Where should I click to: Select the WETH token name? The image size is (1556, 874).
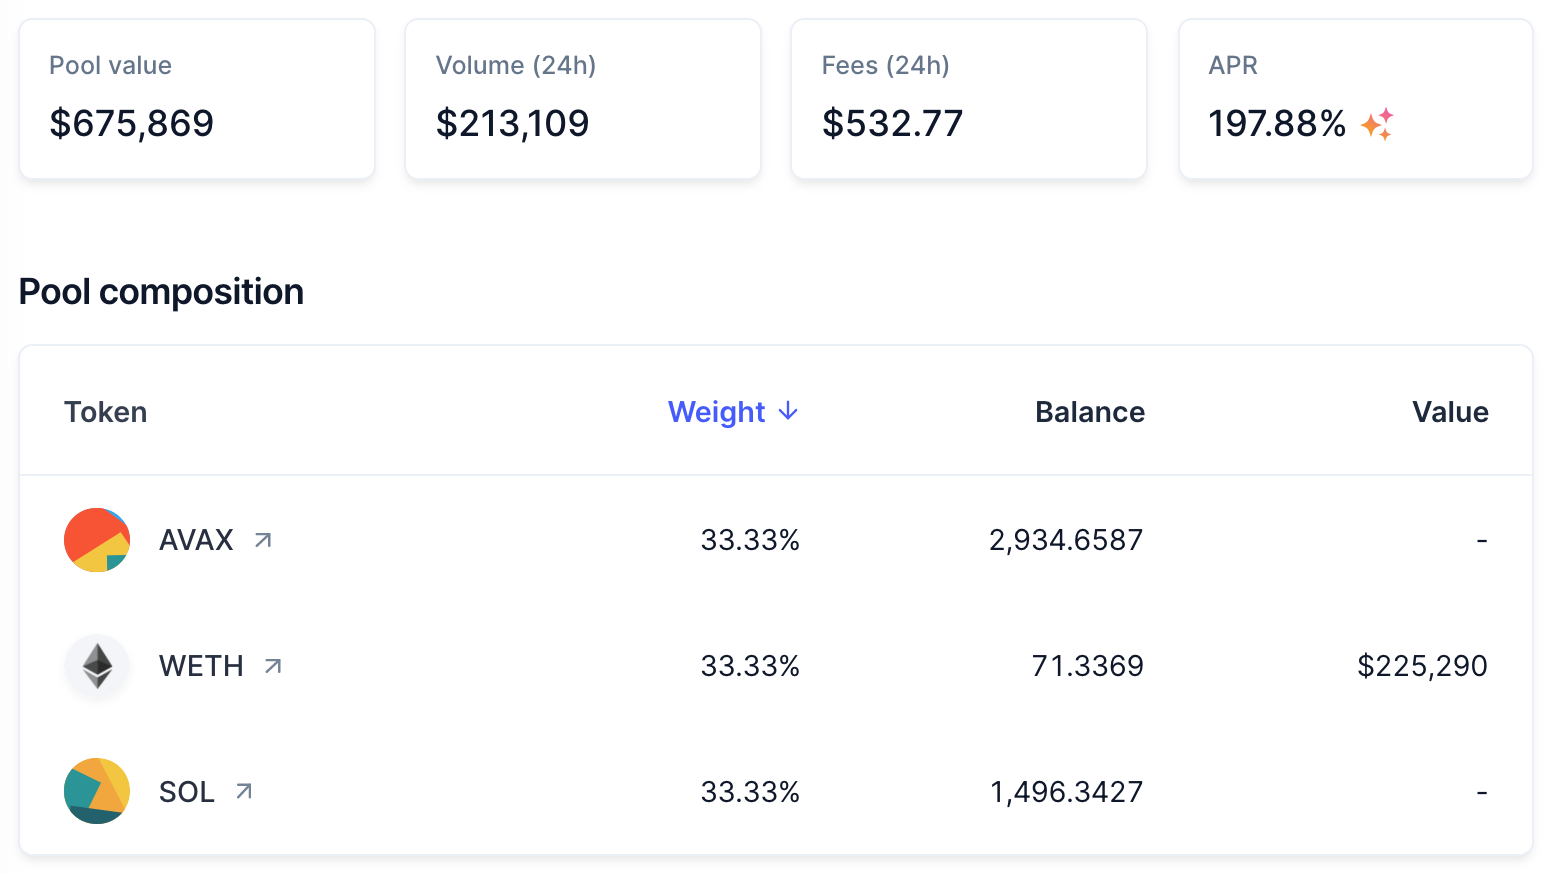coord(201,666)
